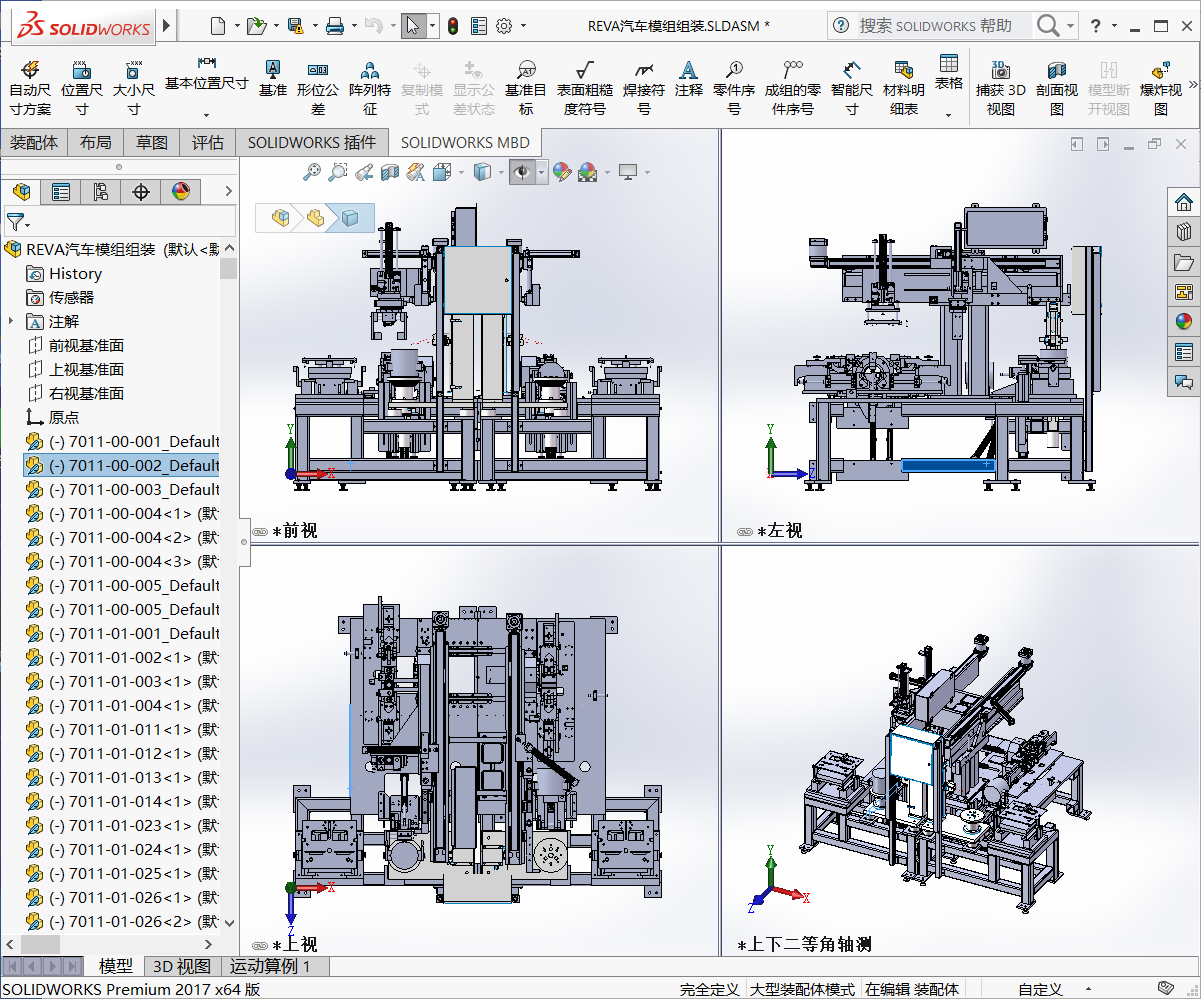
Task: Click the 自定义 status bar button
Action: click(1040, 989)
